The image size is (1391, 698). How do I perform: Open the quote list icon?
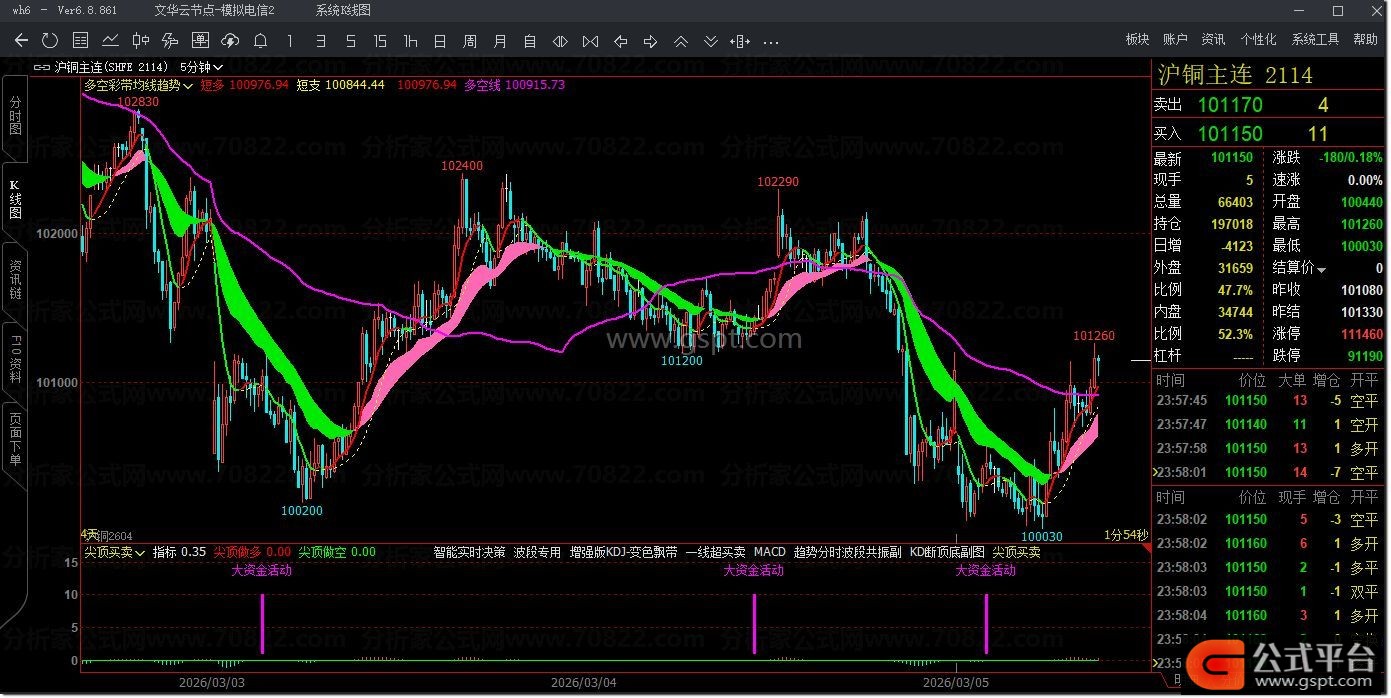pos(80,41)
